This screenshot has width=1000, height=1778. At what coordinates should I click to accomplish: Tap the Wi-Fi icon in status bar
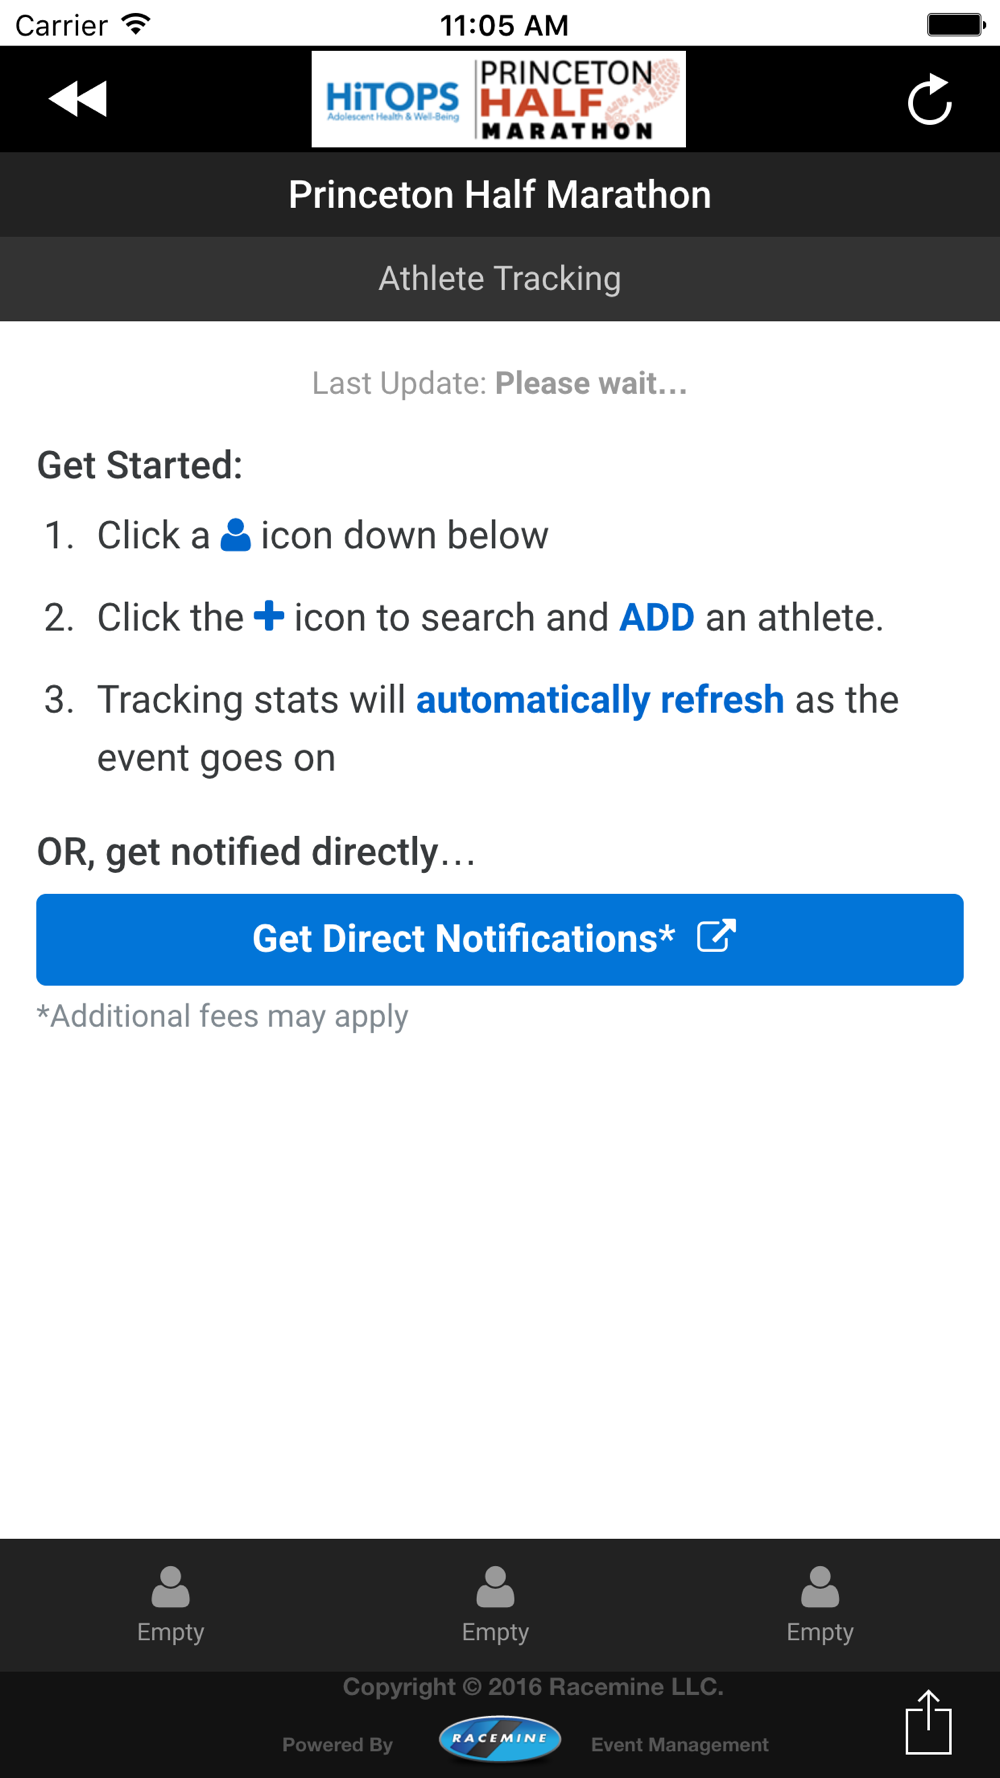(136, 24)
